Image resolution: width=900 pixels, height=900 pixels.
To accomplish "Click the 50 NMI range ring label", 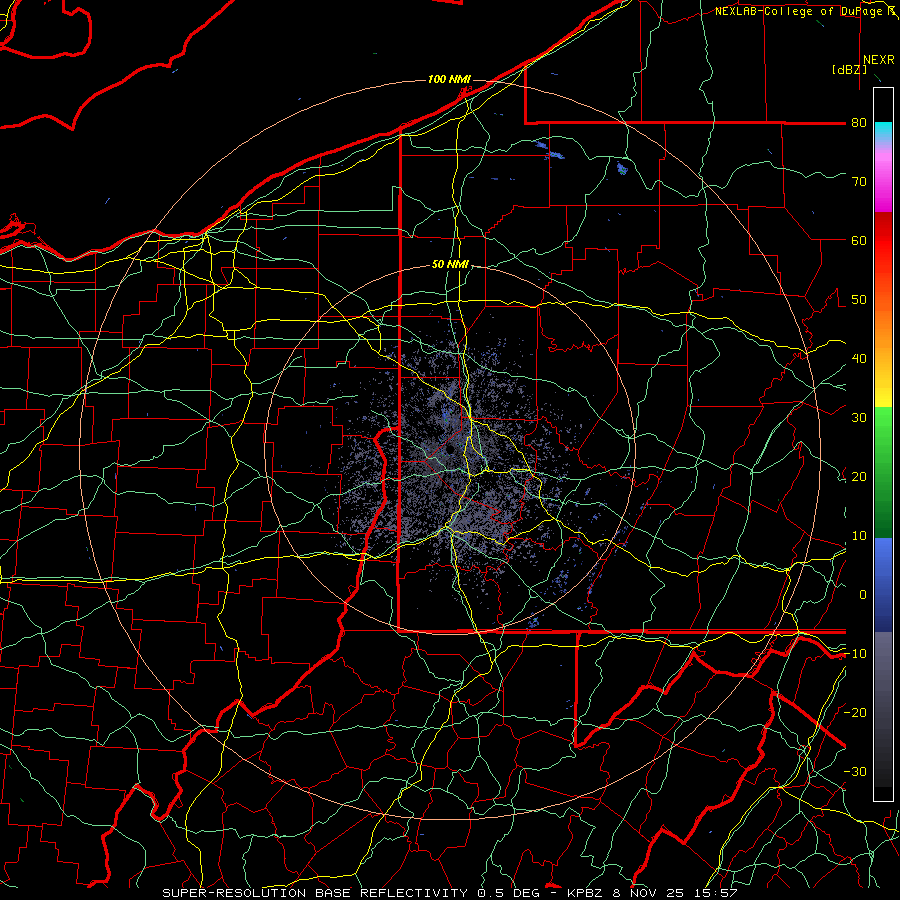I will point(450,265).
